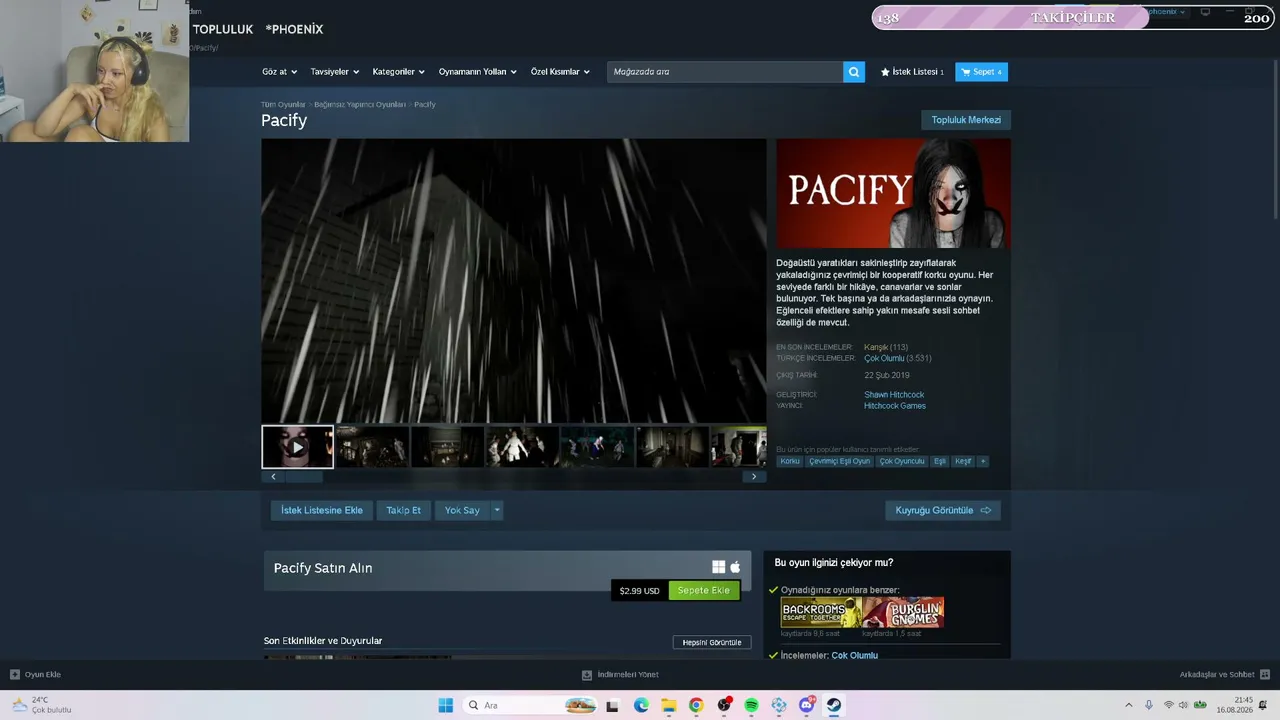Image resolution: width=1280 pixels, height=720 pixels.
Task: Open the Burglin' Gnomes game thumbnail
Action: 903,612
